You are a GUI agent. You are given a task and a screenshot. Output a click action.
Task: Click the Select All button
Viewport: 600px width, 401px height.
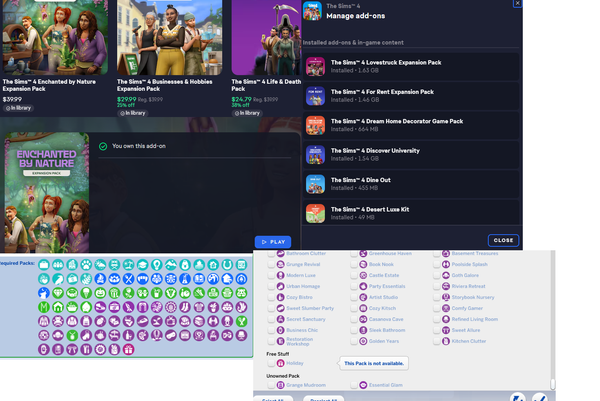272,399
